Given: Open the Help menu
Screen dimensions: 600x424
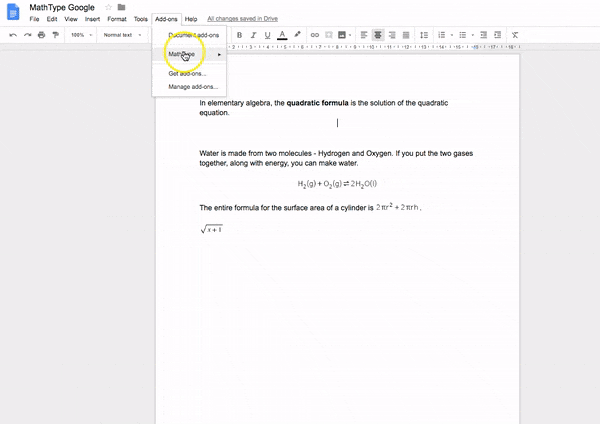Looking at the screenshot, I should [x=191, y=19].
